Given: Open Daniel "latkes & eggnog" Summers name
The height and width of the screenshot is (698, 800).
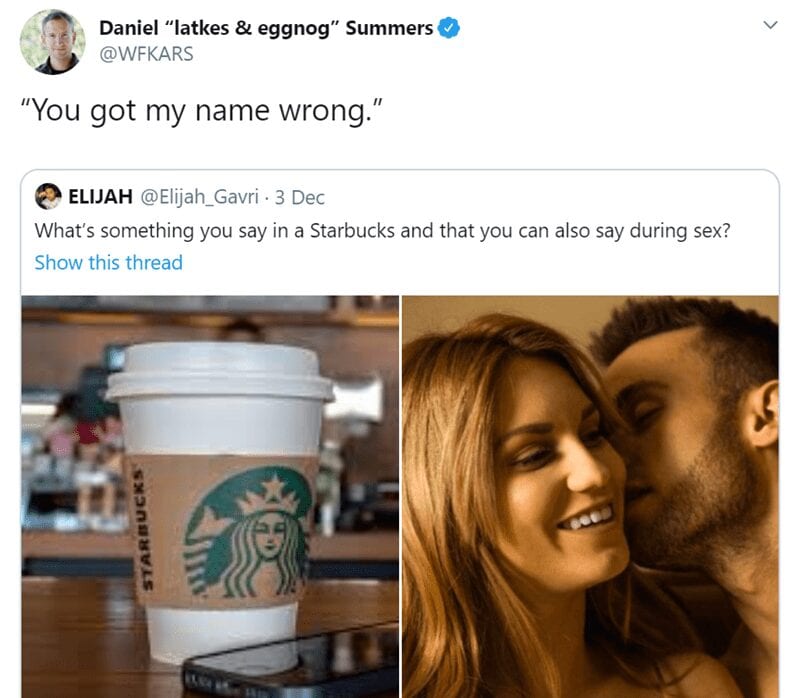Looking at the screenshot, I should [x=266, y=28].
